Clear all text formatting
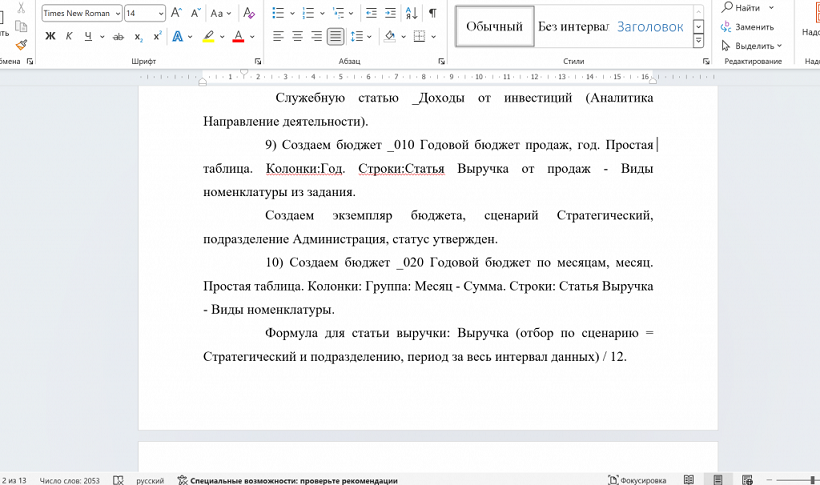The height and width of the screenshot is (485, 820). pos(249,13)
